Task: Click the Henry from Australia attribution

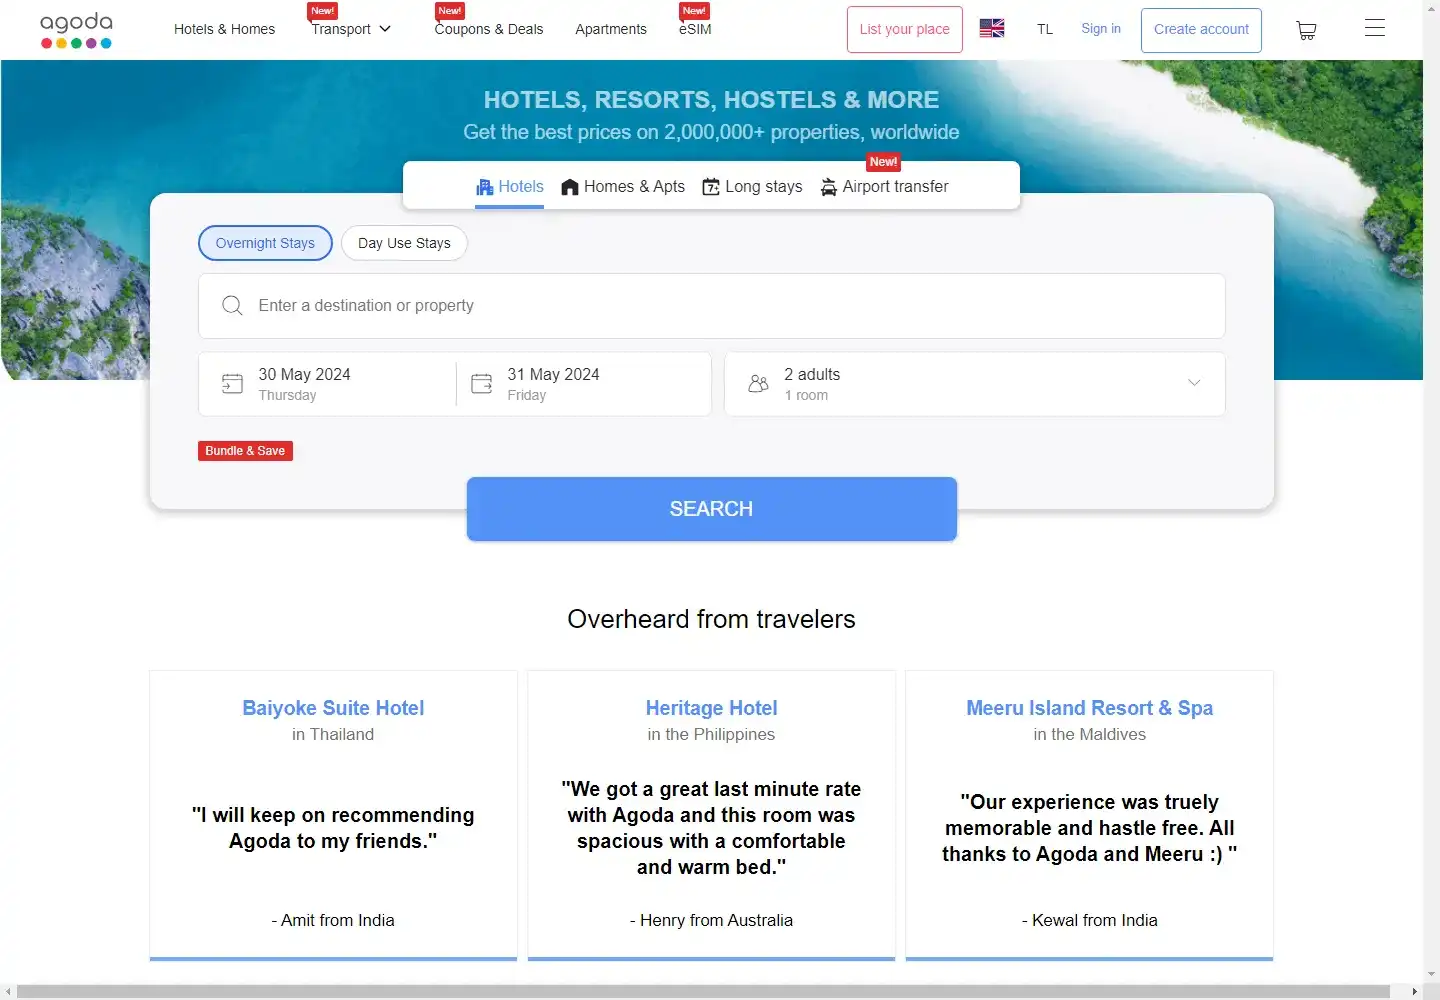Action: (711, 920)
